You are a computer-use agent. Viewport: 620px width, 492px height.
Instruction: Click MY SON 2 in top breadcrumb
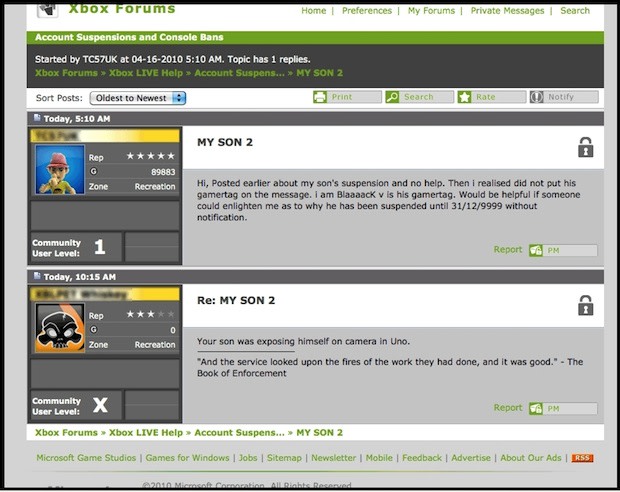pyautogui.click(x=319, y=73)
